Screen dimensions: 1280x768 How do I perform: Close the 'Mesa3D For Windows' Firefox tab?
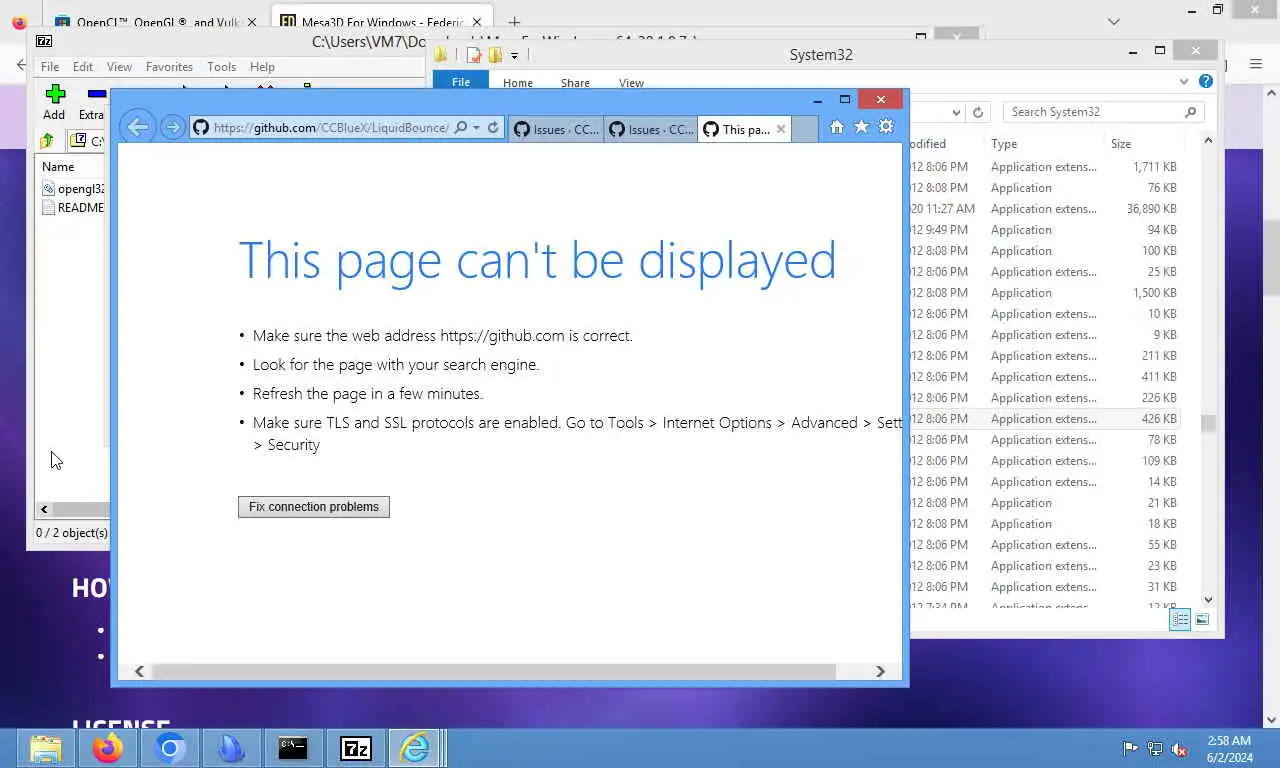tap(476, 22)
